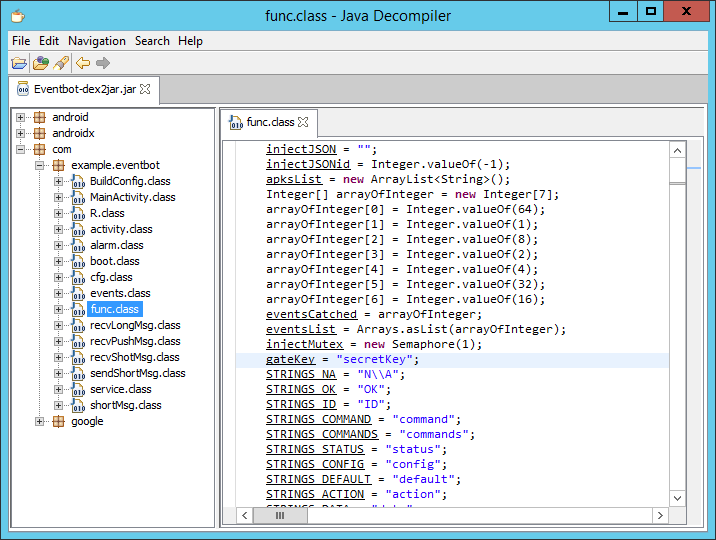
Task: Open the Search menu
Action: 152,41
